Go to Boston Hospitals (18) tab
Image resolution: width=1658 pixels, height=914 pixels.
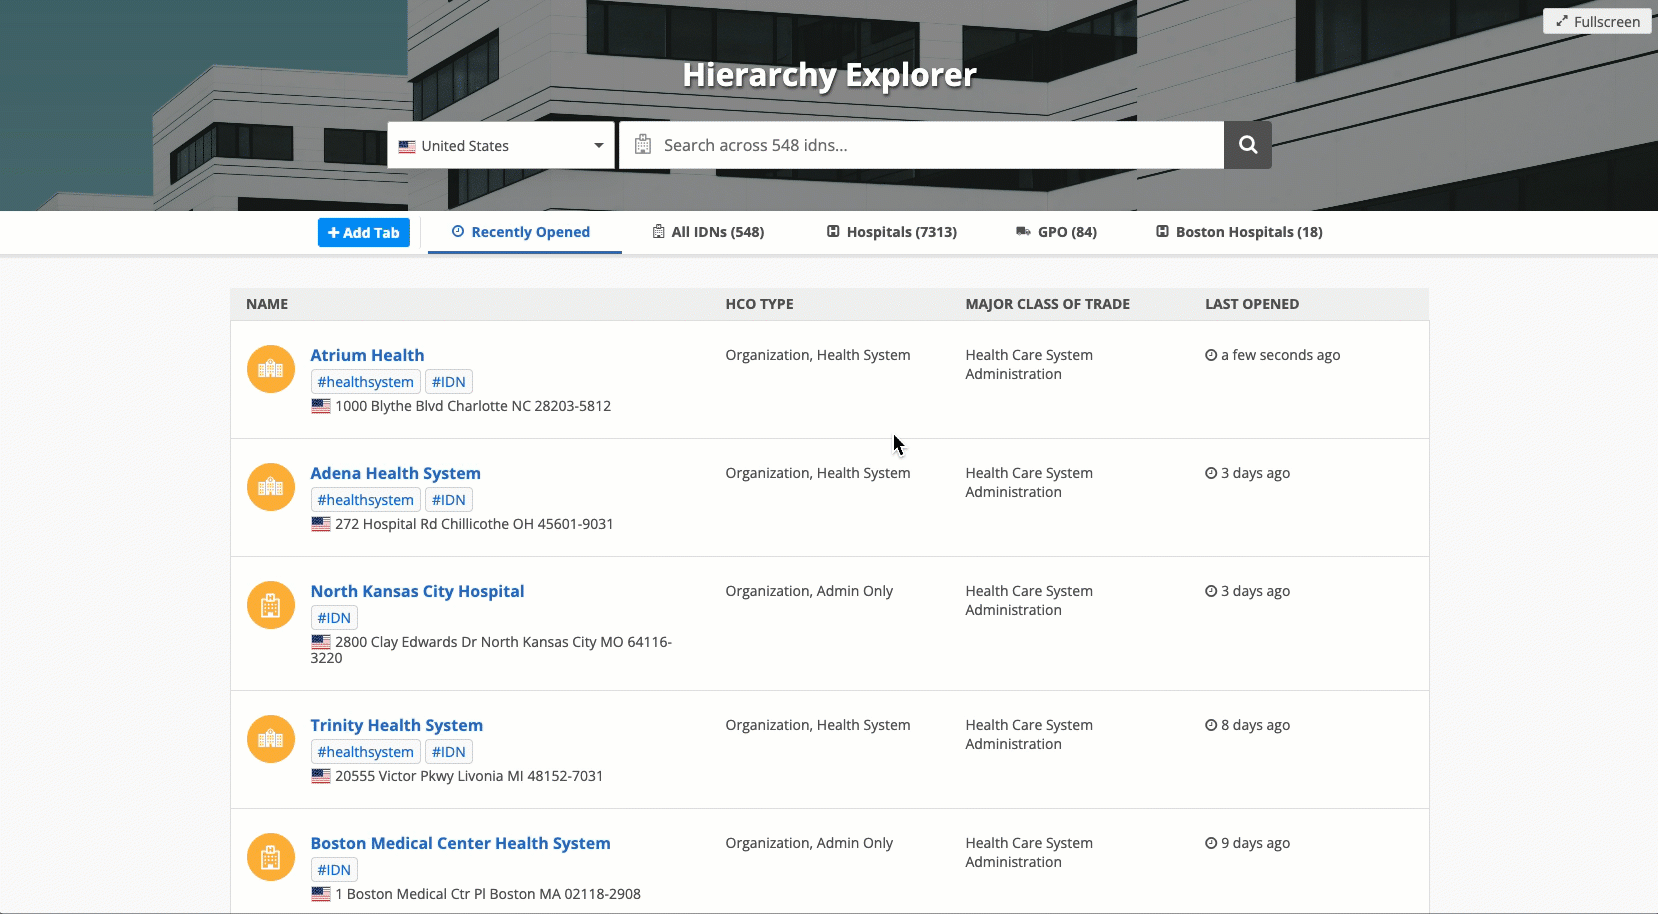(x=1239, y=232)
